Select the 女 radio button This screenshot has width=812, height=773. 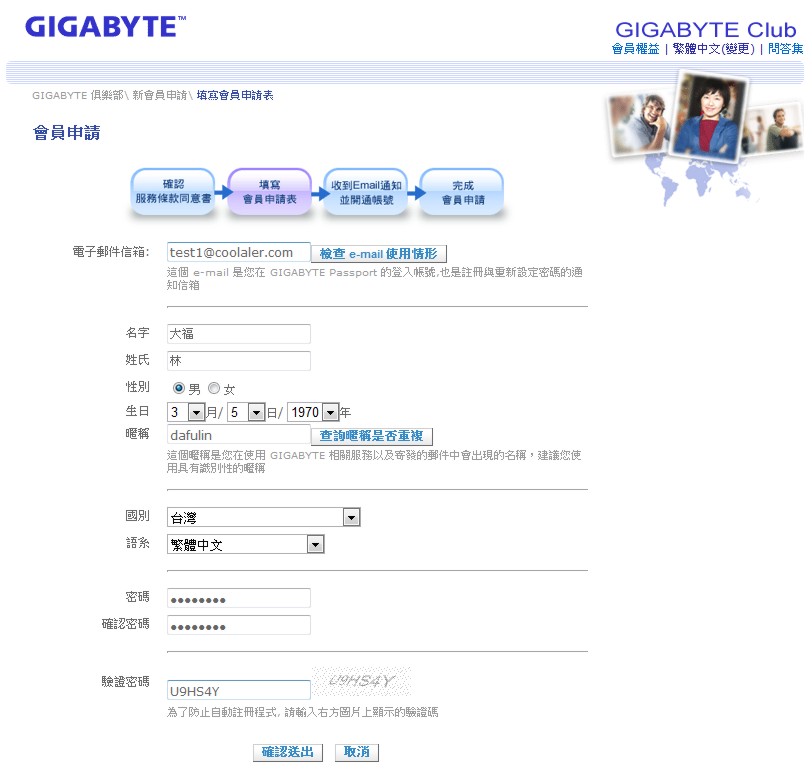pyautogui.click(x=214, y=388)
